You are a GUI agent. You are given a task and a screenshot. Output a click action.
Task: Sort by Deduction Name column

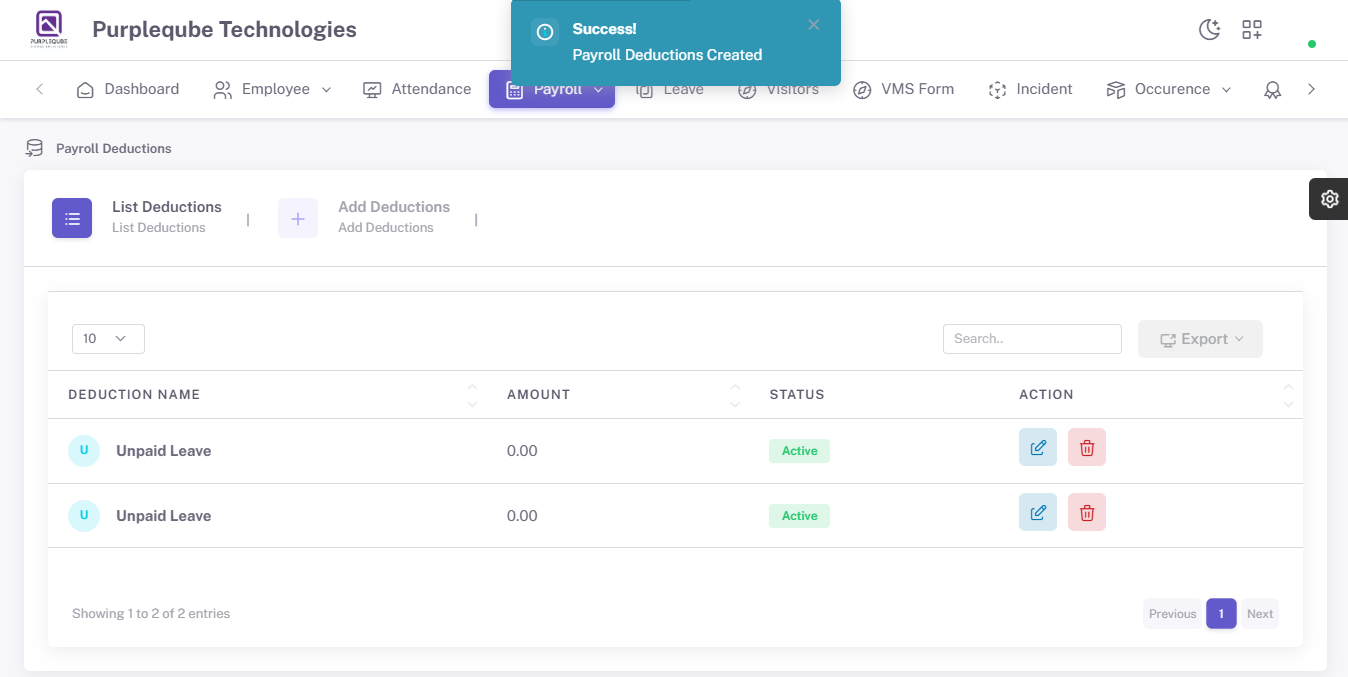(x=267, y=395)
